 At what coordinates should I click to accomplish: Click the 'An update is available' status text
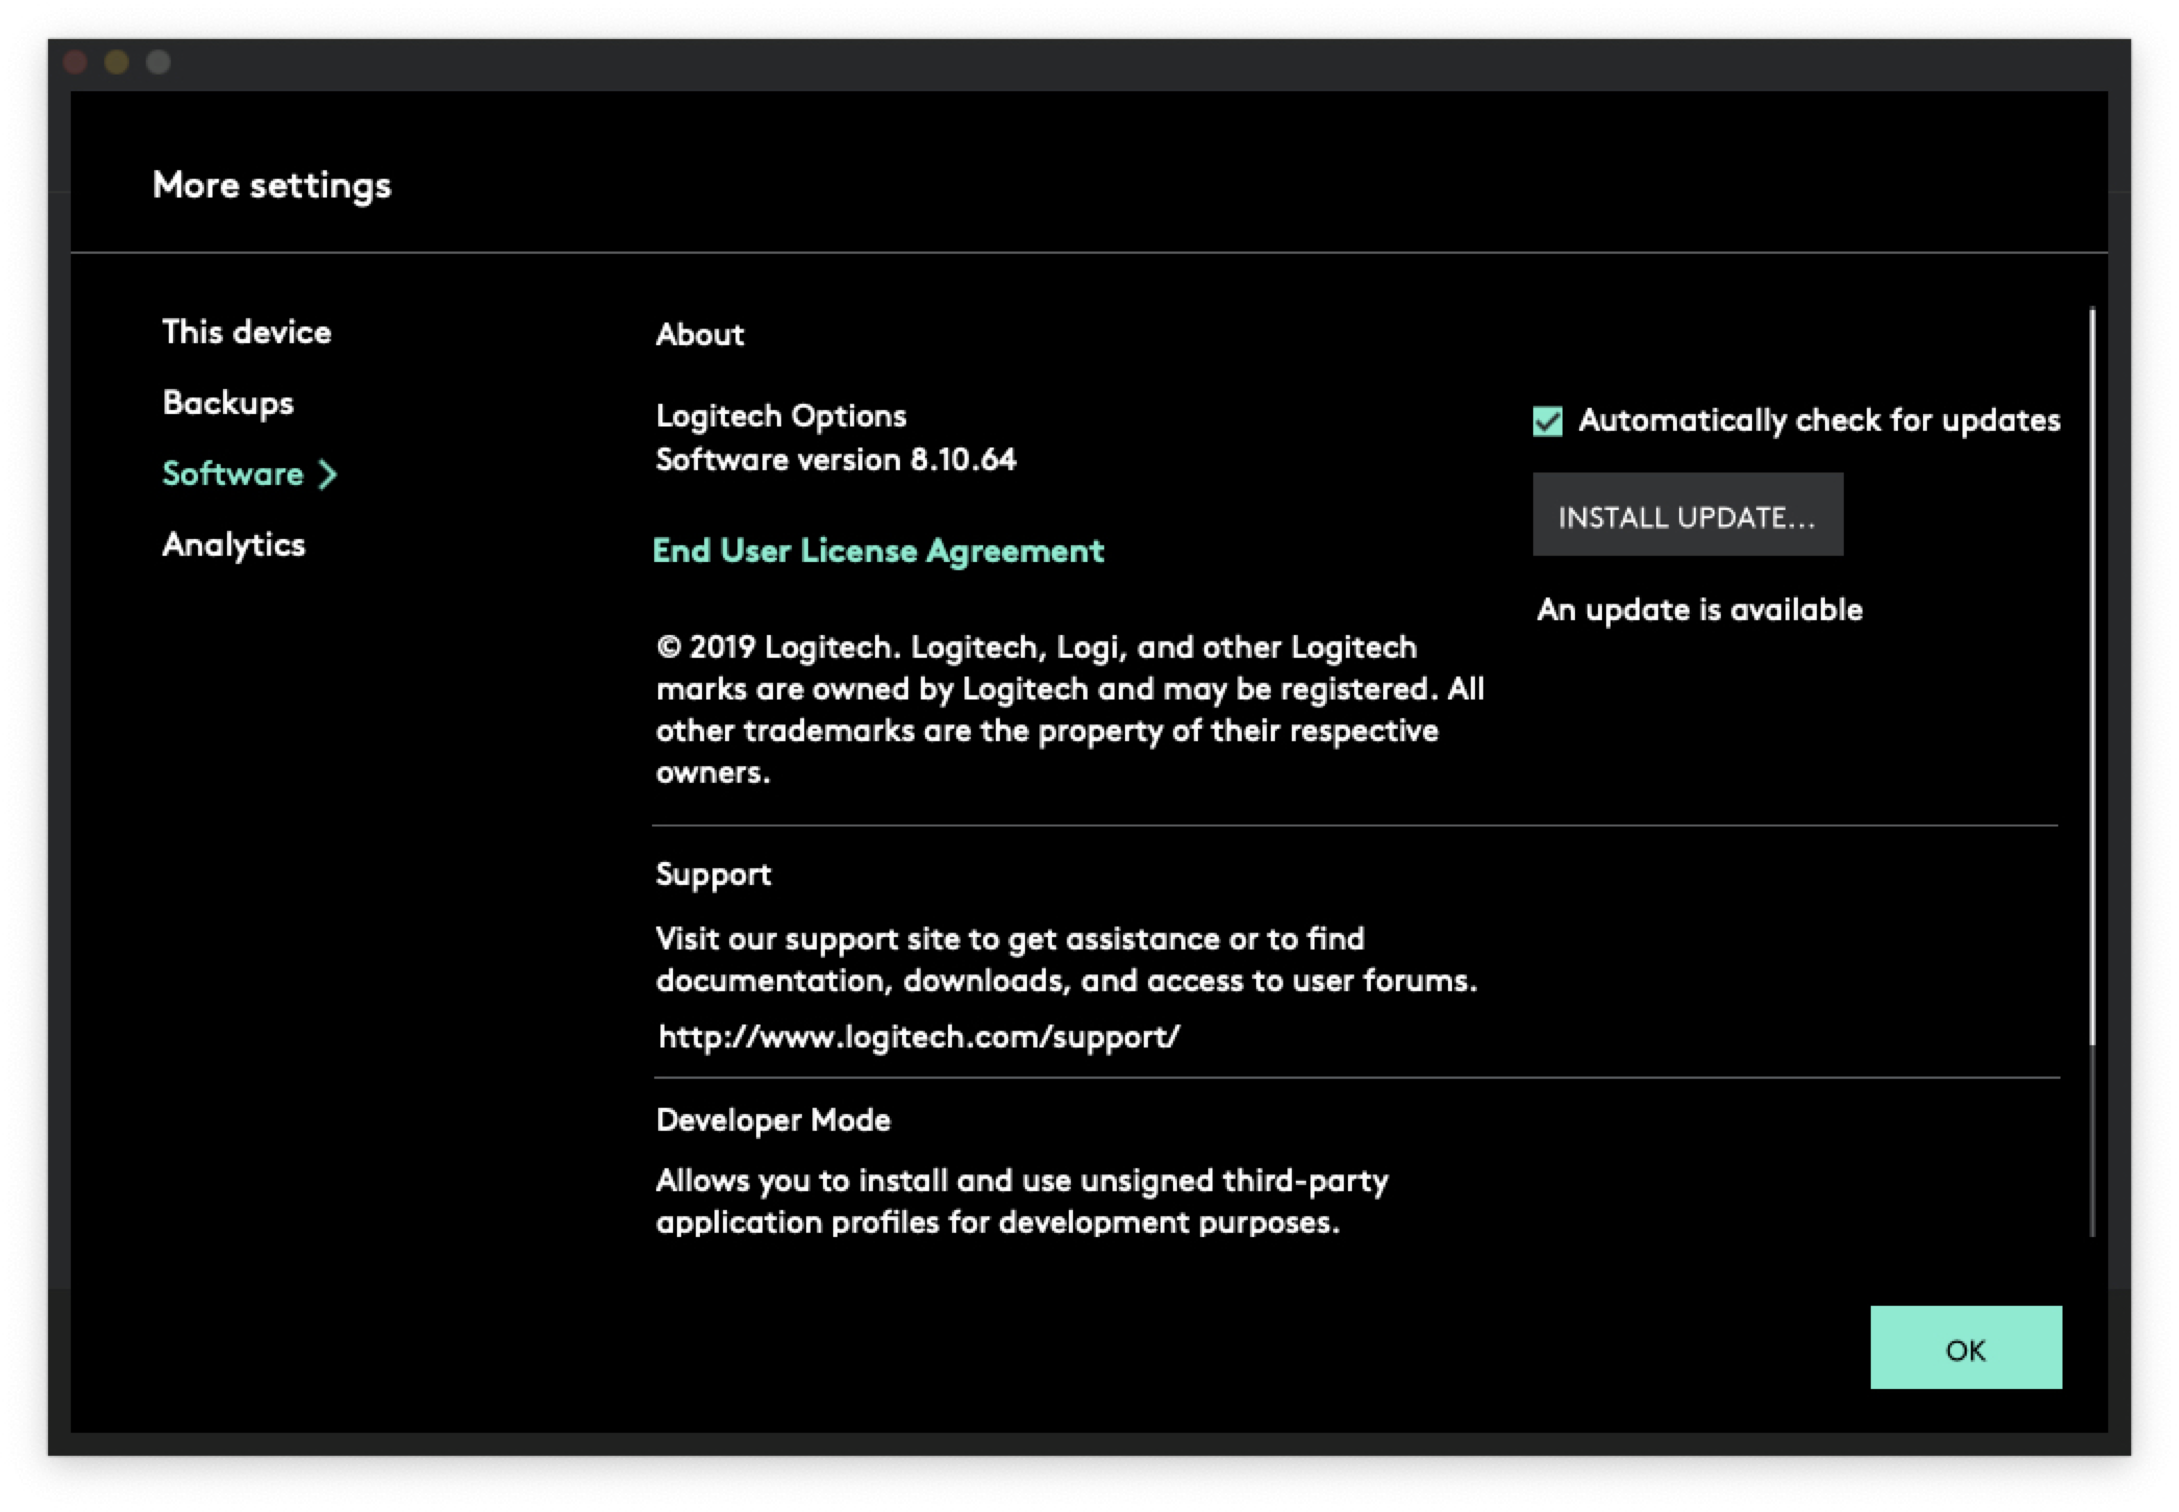coord(1699,610)
